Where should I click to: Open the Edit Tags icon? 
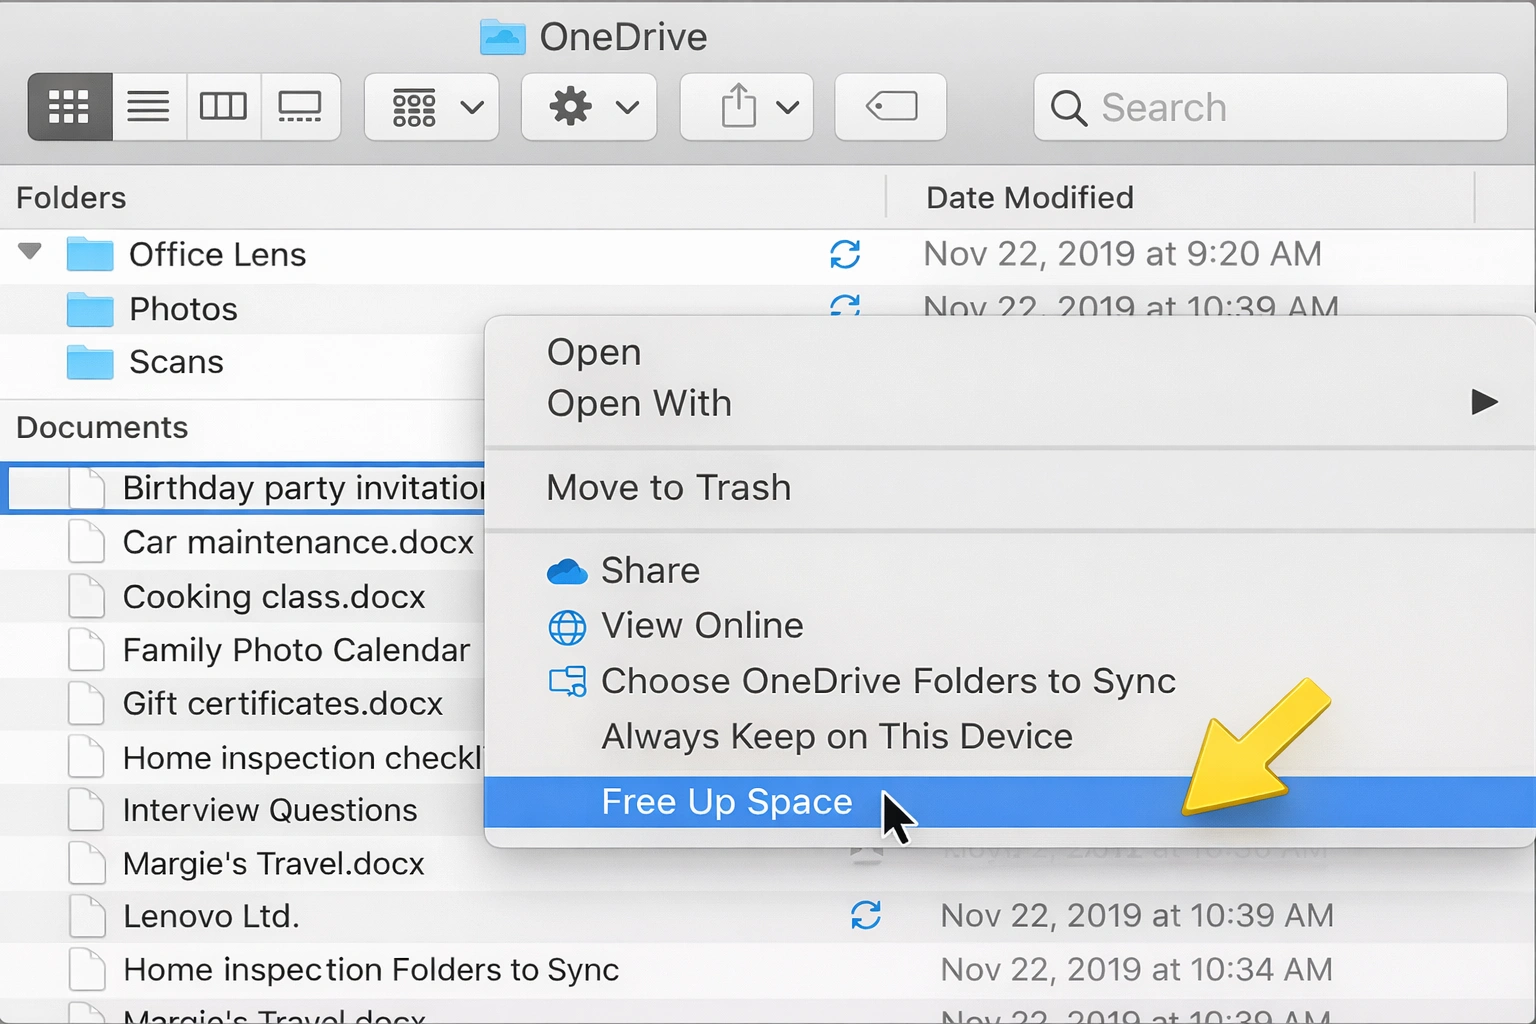890,107
